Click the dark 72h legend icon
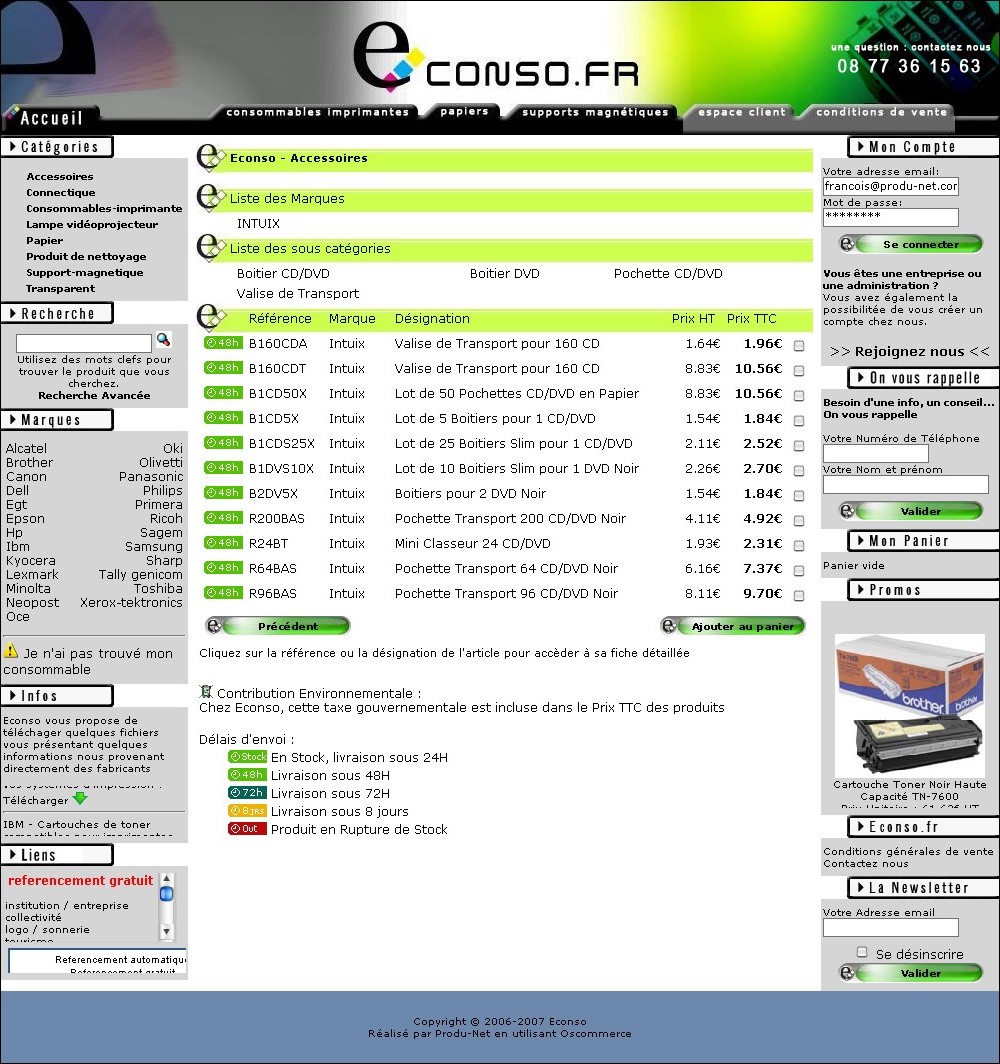This screenshot has width=1000, height=1064. pyautogui.click(x=247, y=793)
